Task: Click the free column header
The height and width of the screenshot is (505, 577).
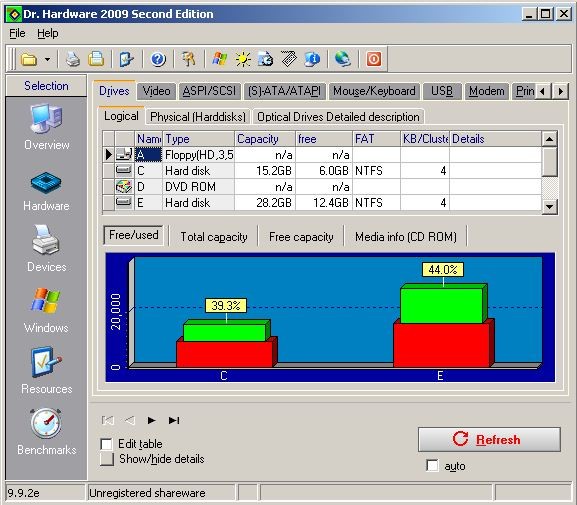Action: pyautogui.click(x=324, y=139)
